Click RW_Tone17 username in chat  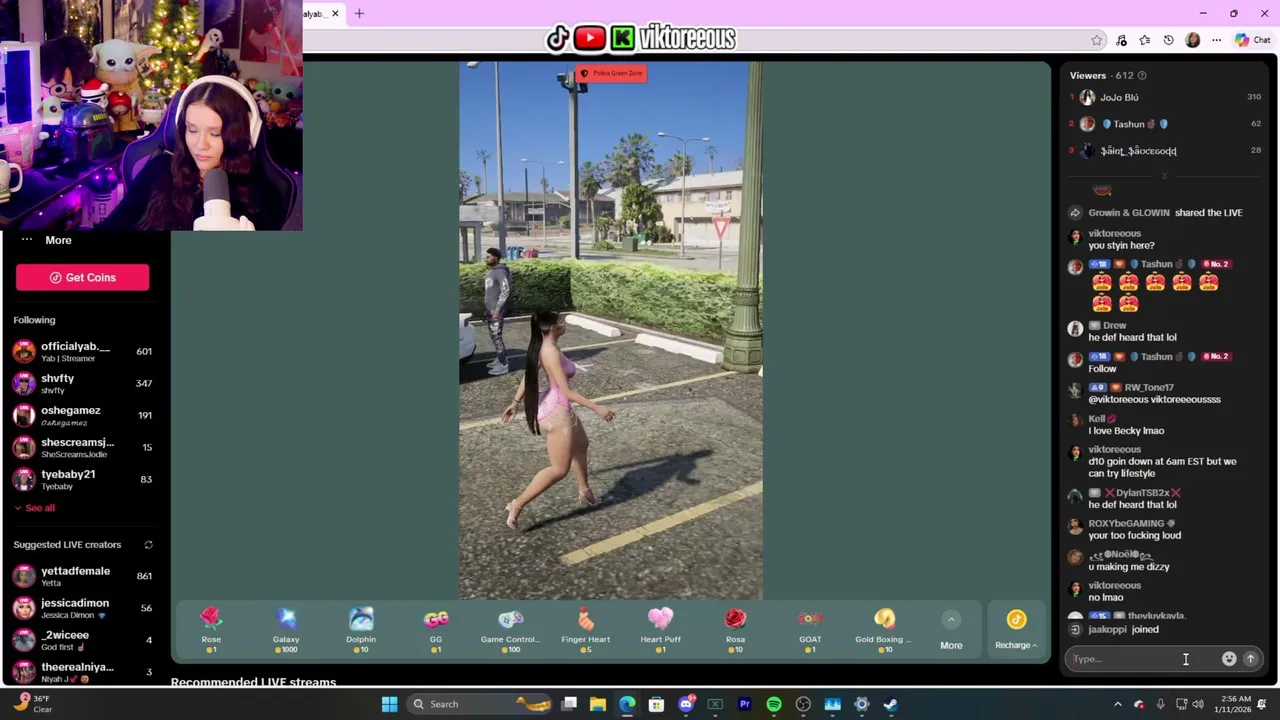point(1149,387)
